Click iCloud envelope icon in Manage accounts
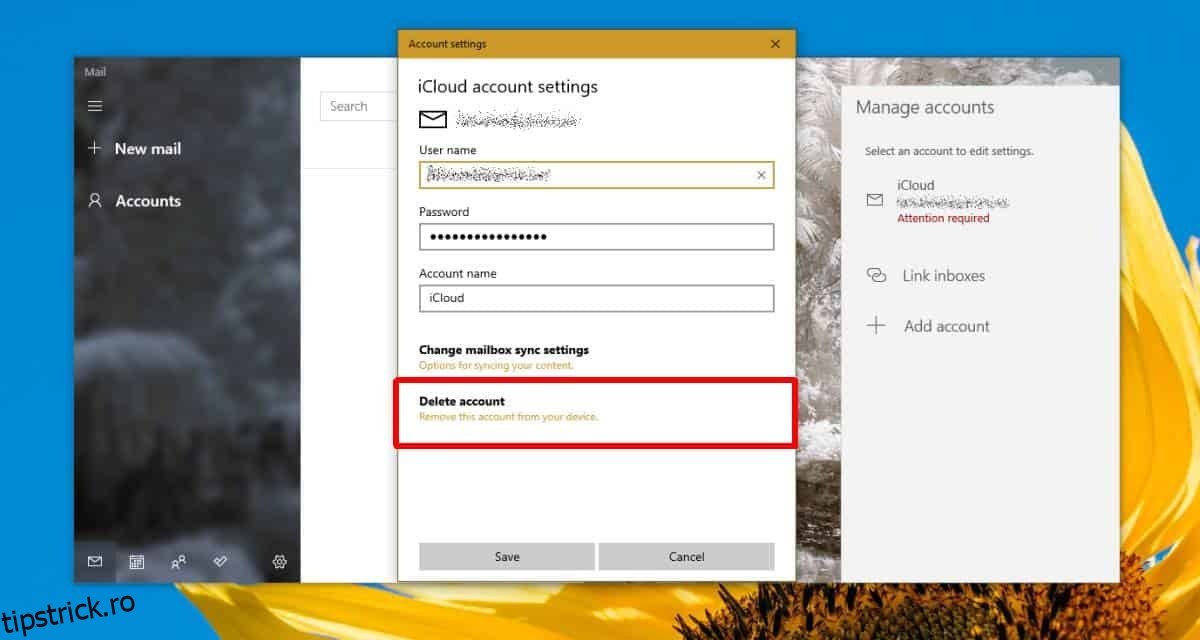 (875, 200)
